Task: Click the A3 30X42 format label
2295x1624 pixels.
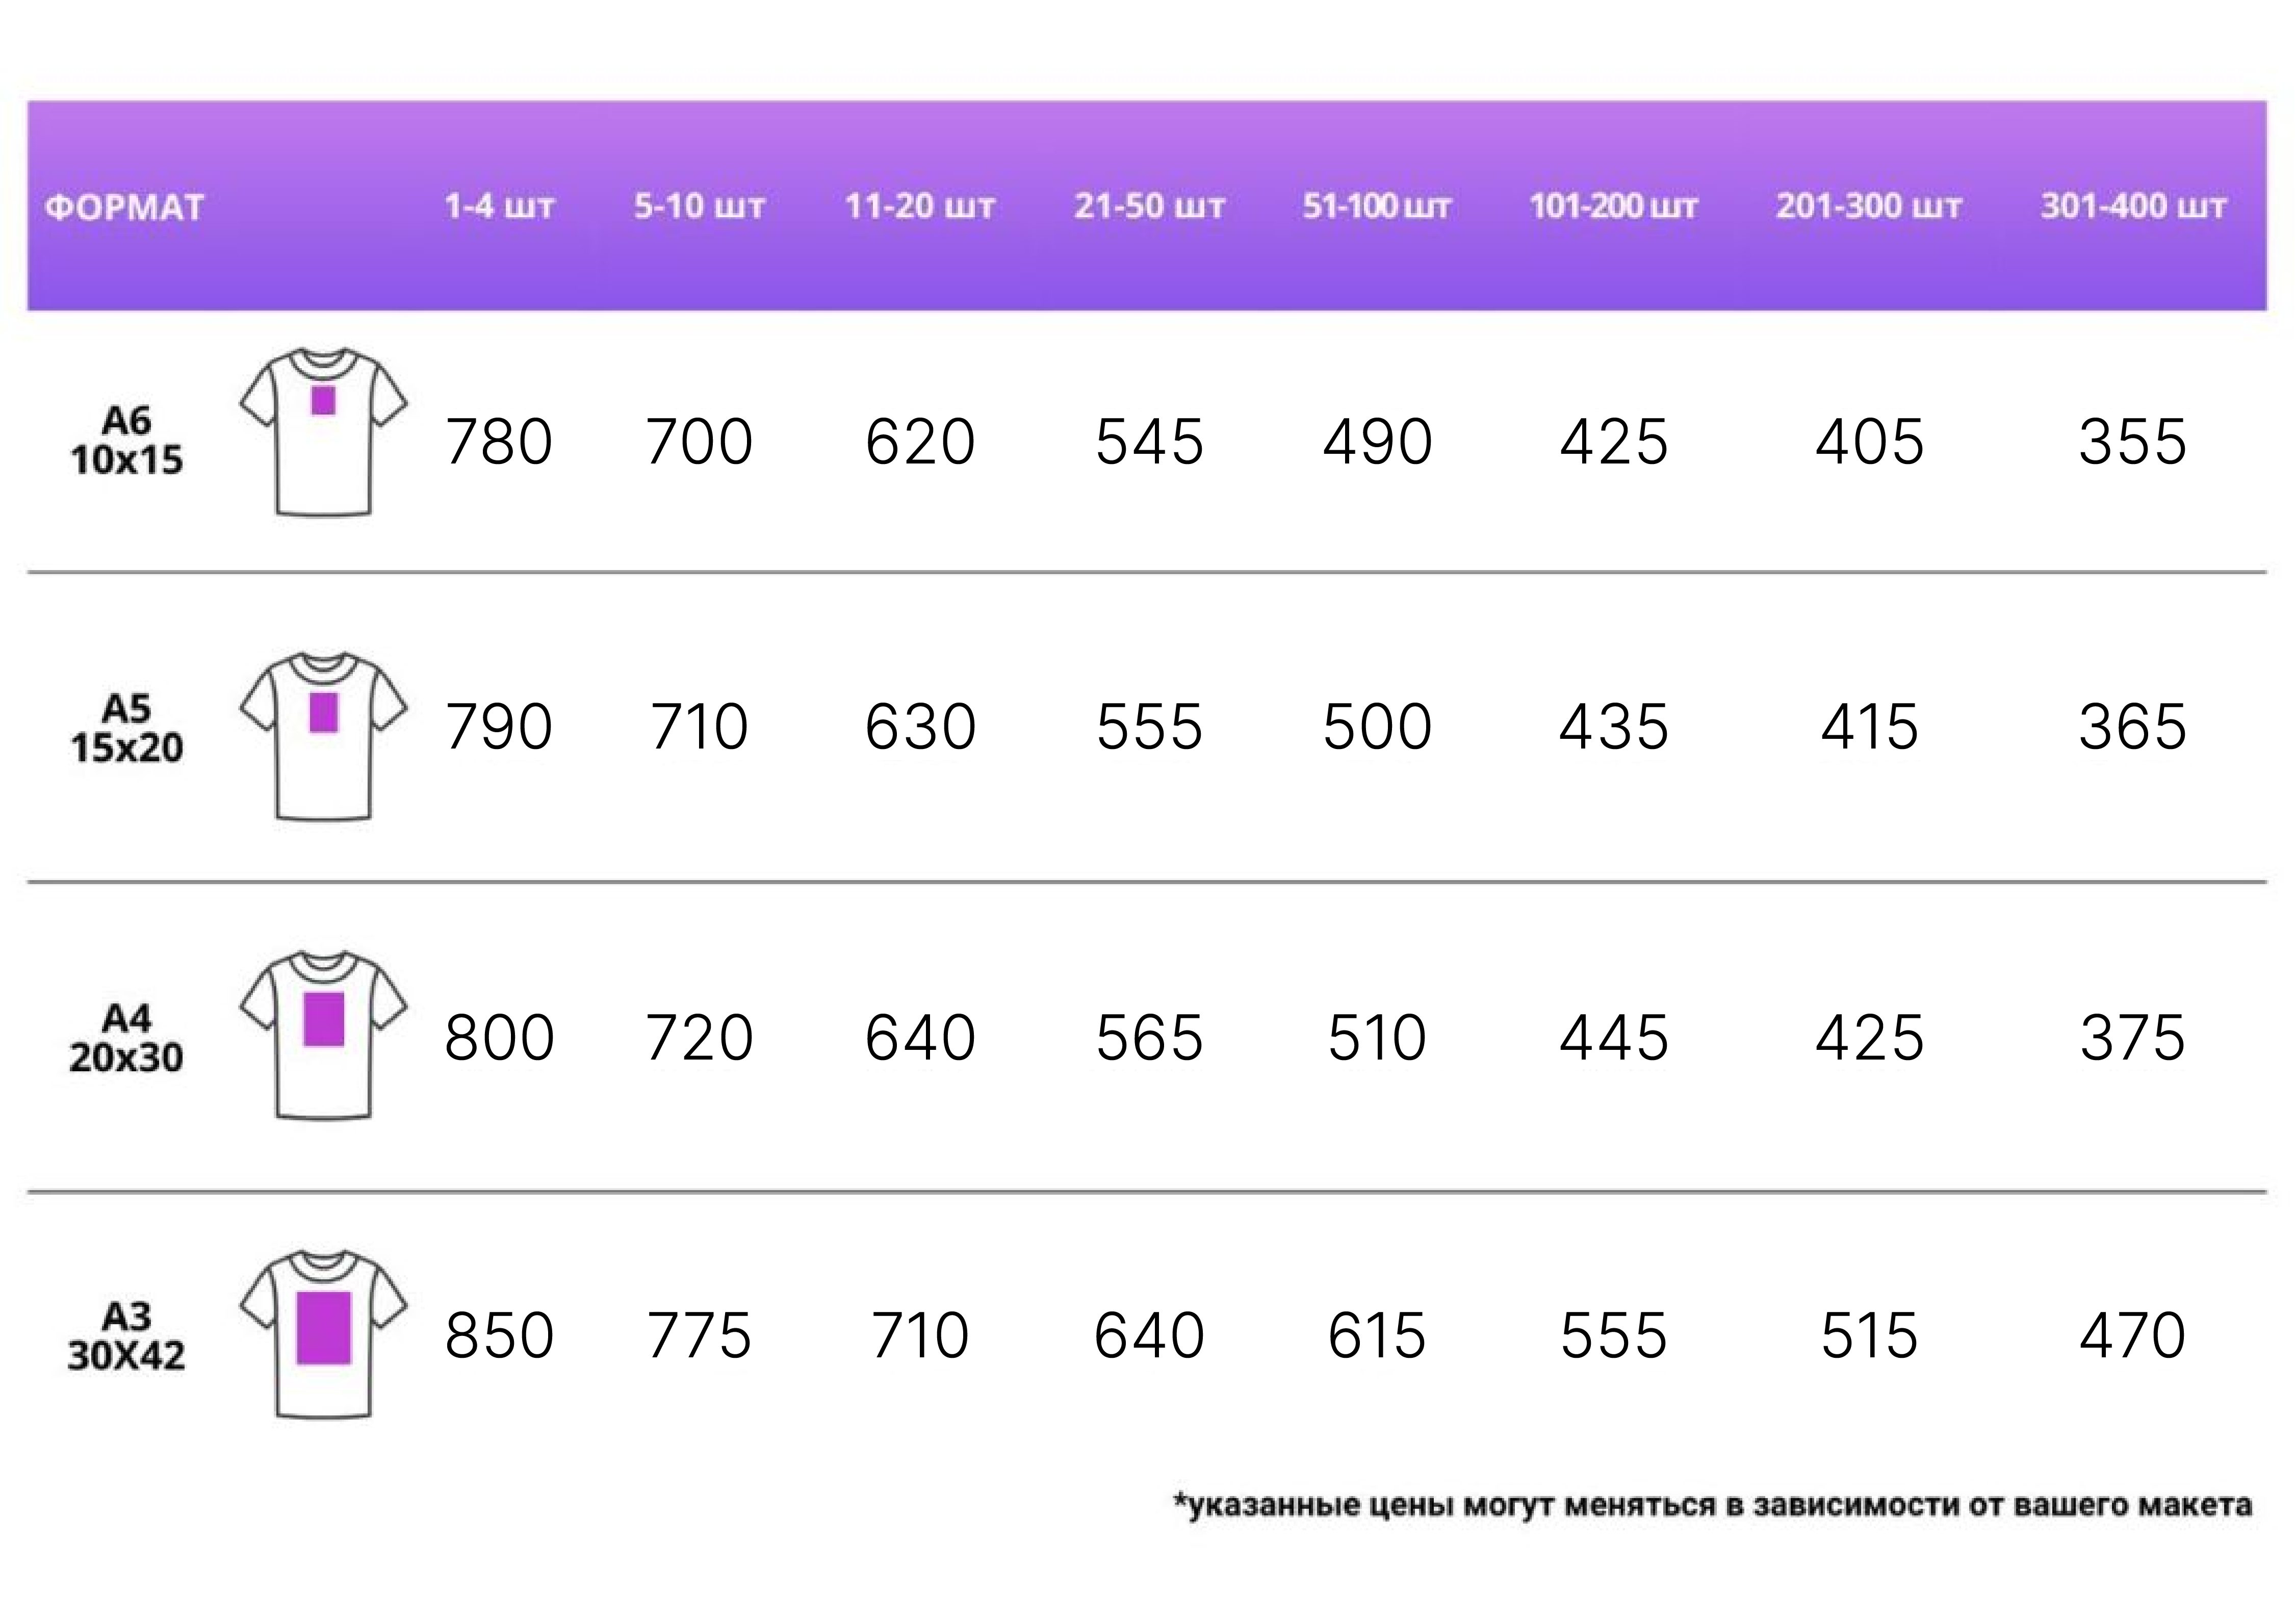Action: [x=127, y=1336]
